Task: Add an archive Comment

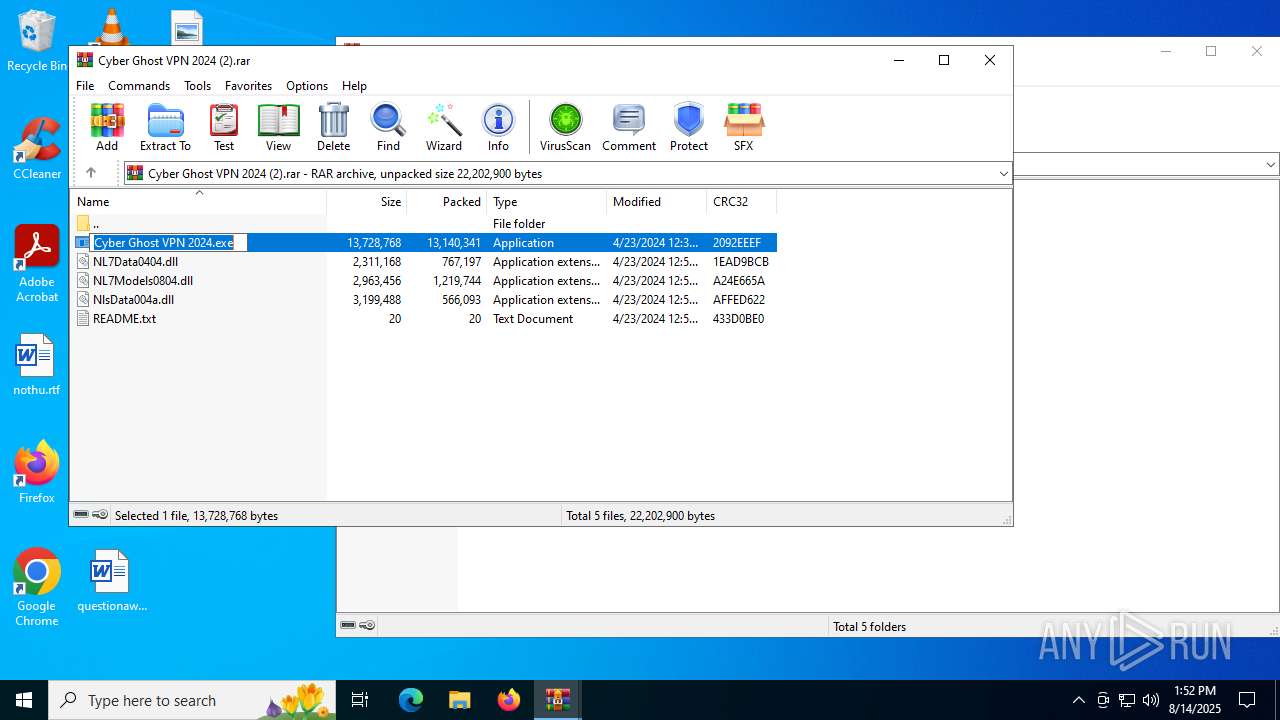Action: click(x=629, y=127)
